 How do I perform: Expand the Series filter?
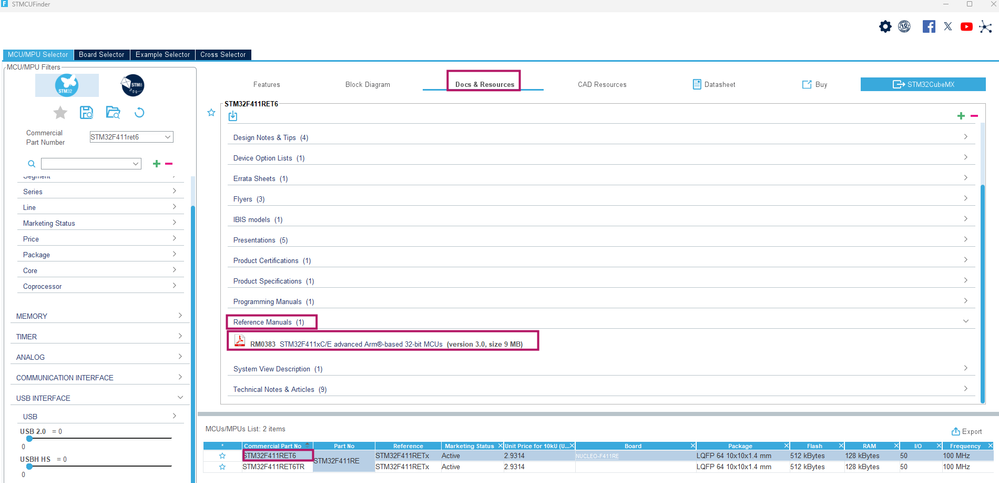click(x=174, y=191)
